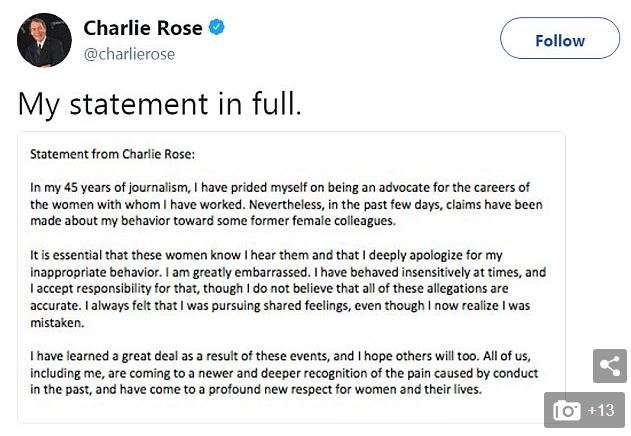Image resolution: width=631 pixels, height=436 pixels.
Task: Click the camera gallery icon
Action: click(567, 411)
